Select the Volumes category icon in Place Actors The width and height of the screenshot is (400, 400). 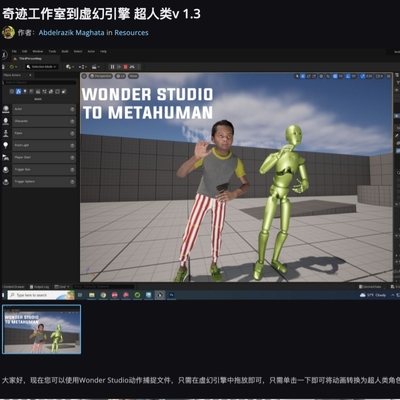[57, 91]
